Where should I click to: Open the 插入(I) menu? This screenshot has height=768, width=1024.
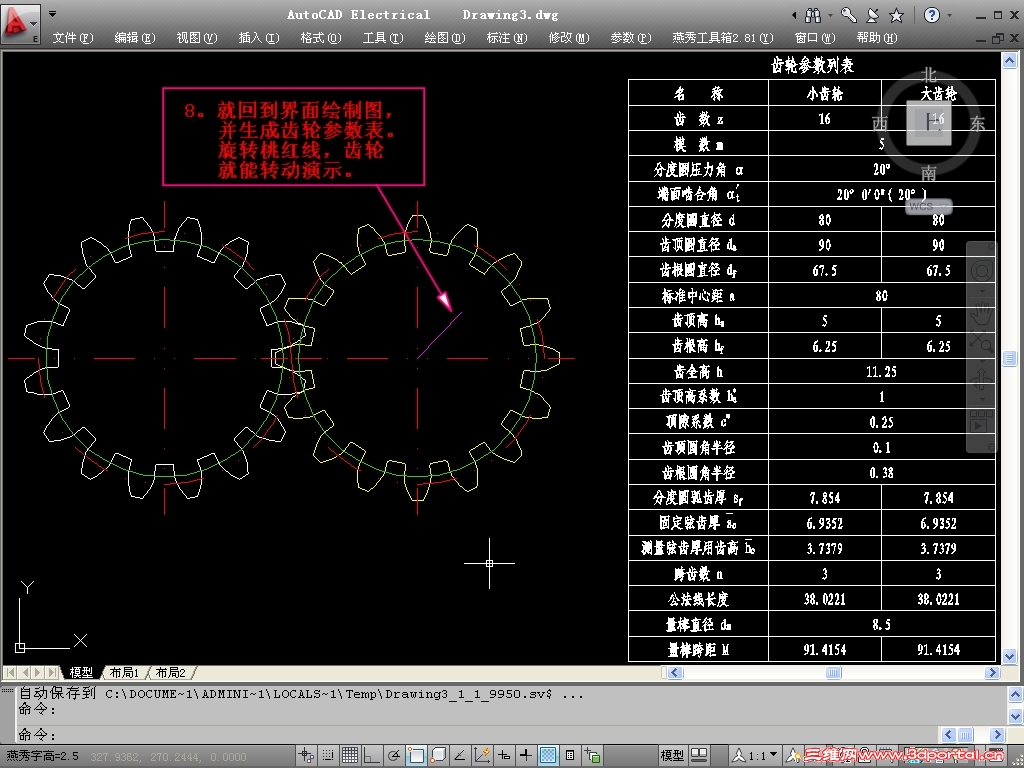click(x=259, y=38)
